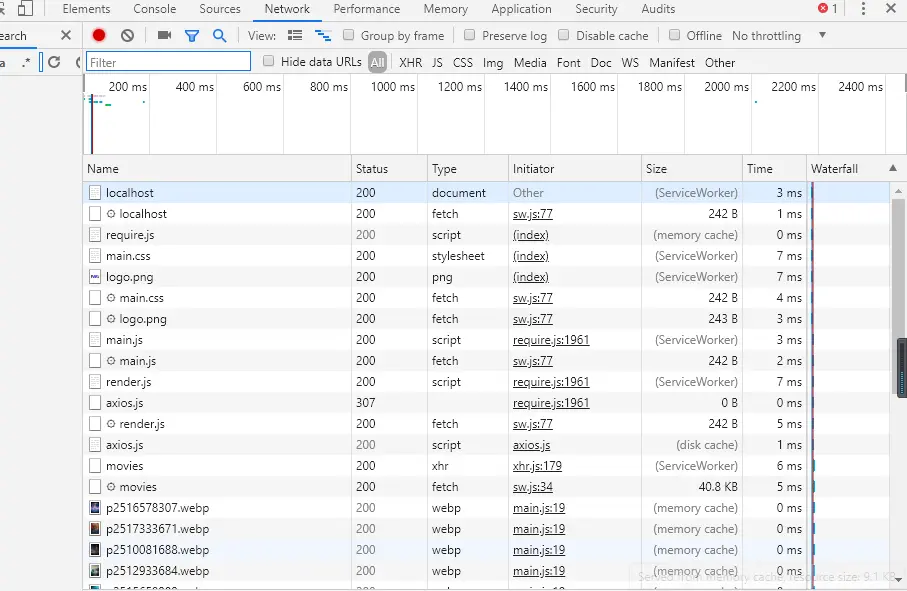Screen dimensions: 907x591
Task: Filter requests by JS
Action: coord(437,62)
